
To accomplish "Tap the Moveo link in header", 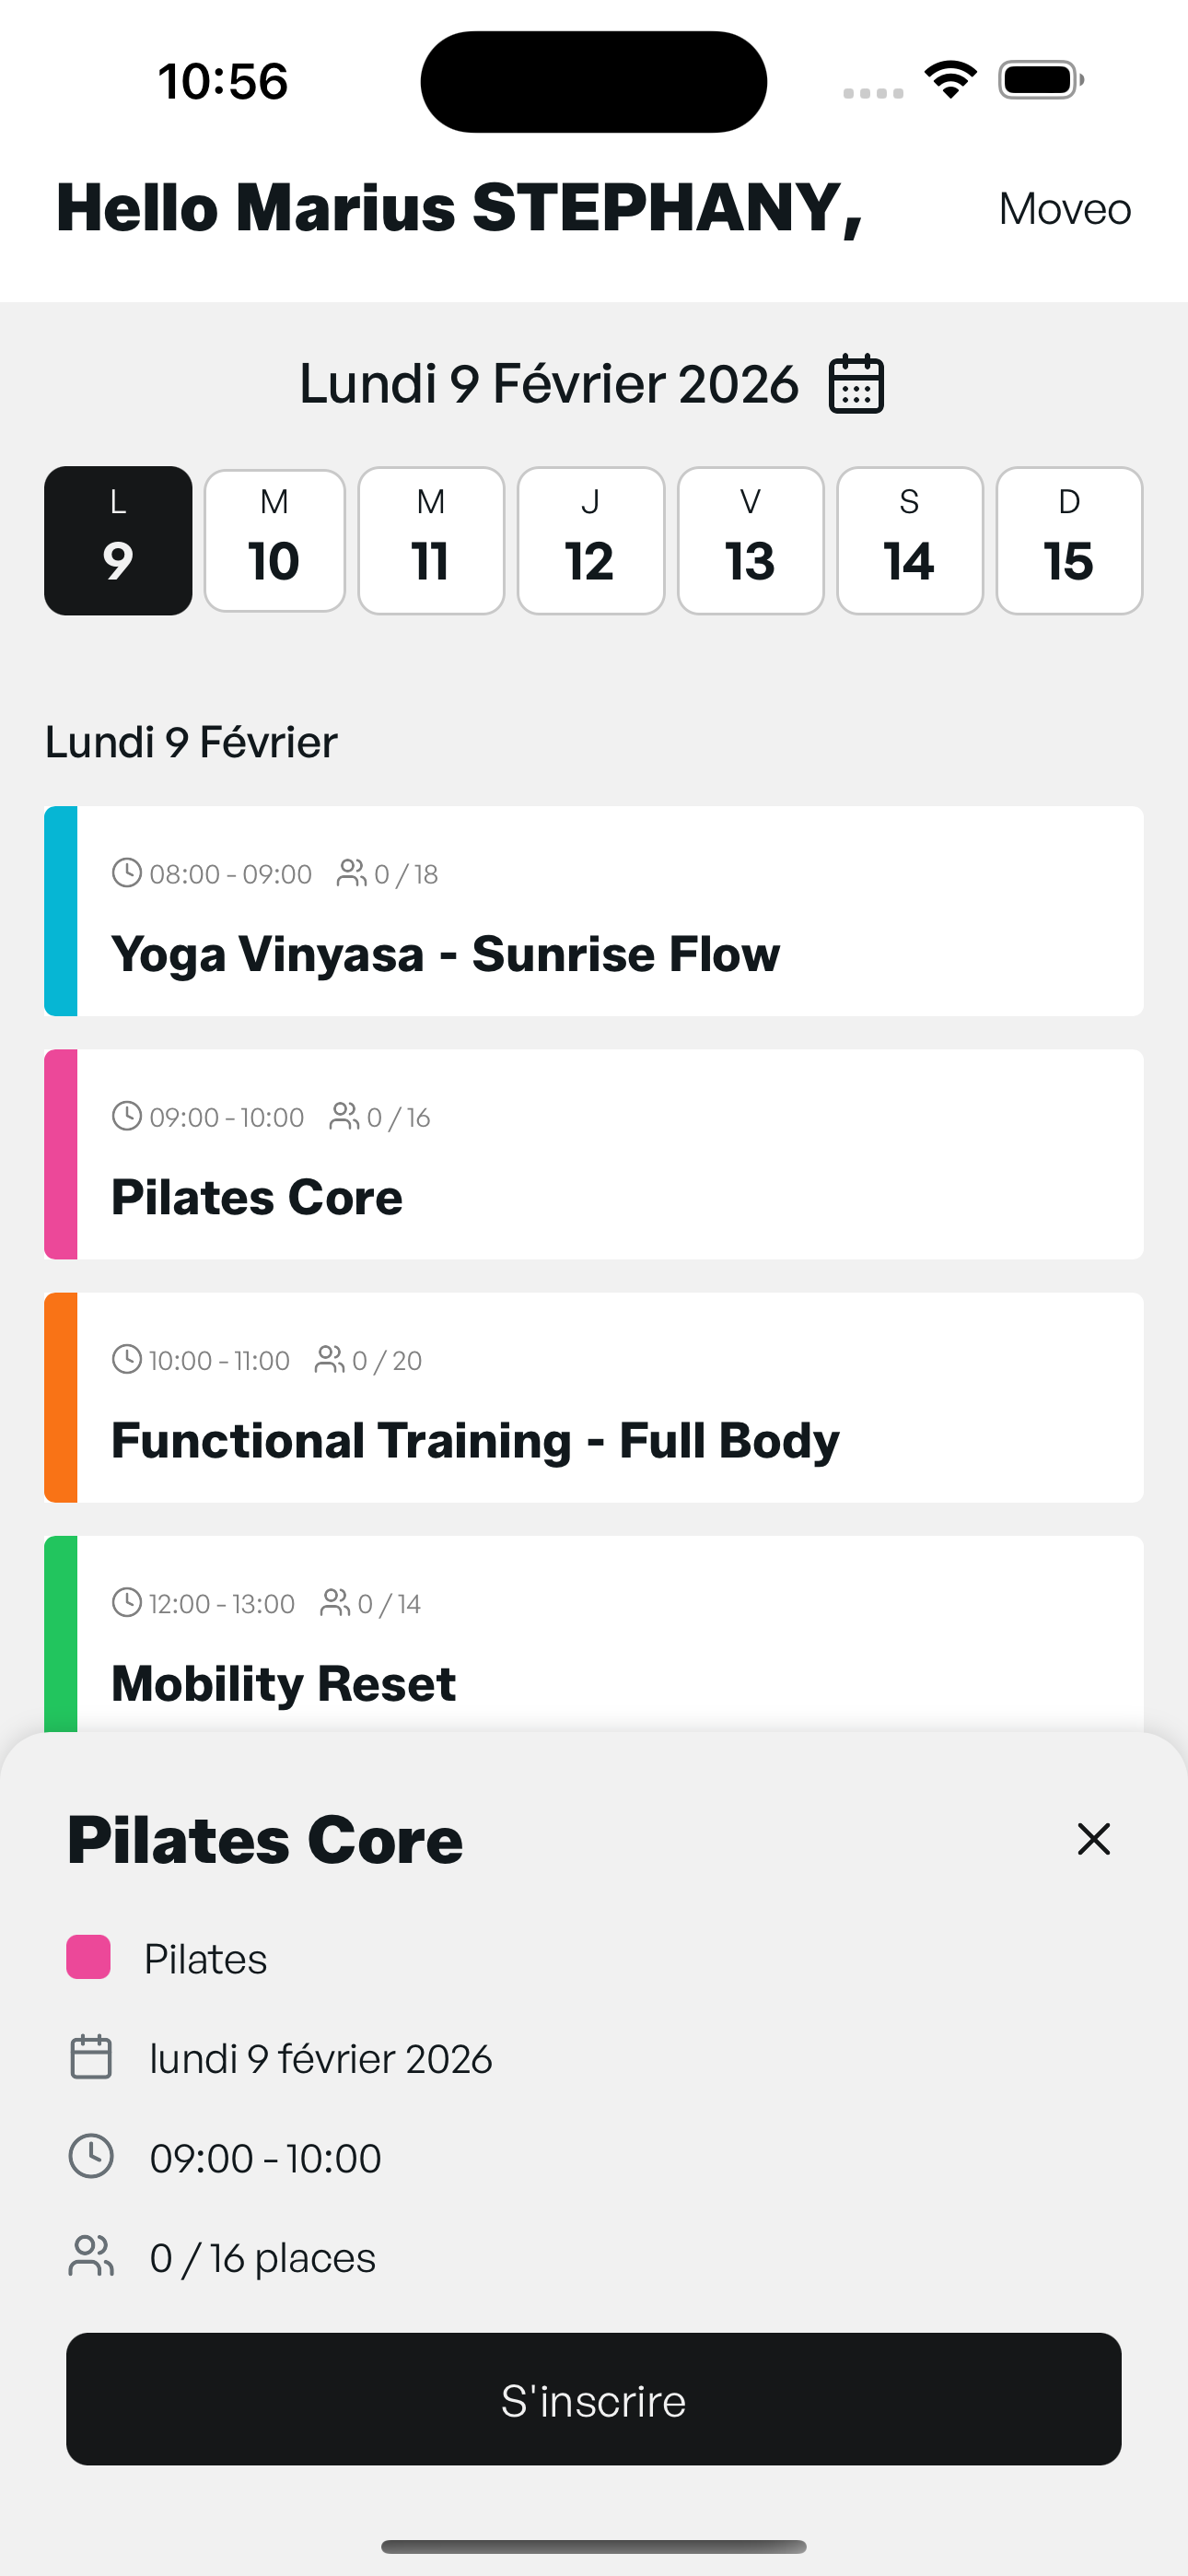I will pyautogui.click(x=1064, y=209).
